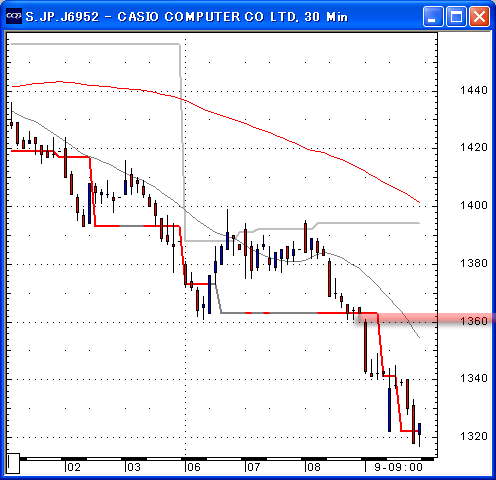Click the 1440 price label on the axis
Screen dimensions: 496x480
pos(474,90)
